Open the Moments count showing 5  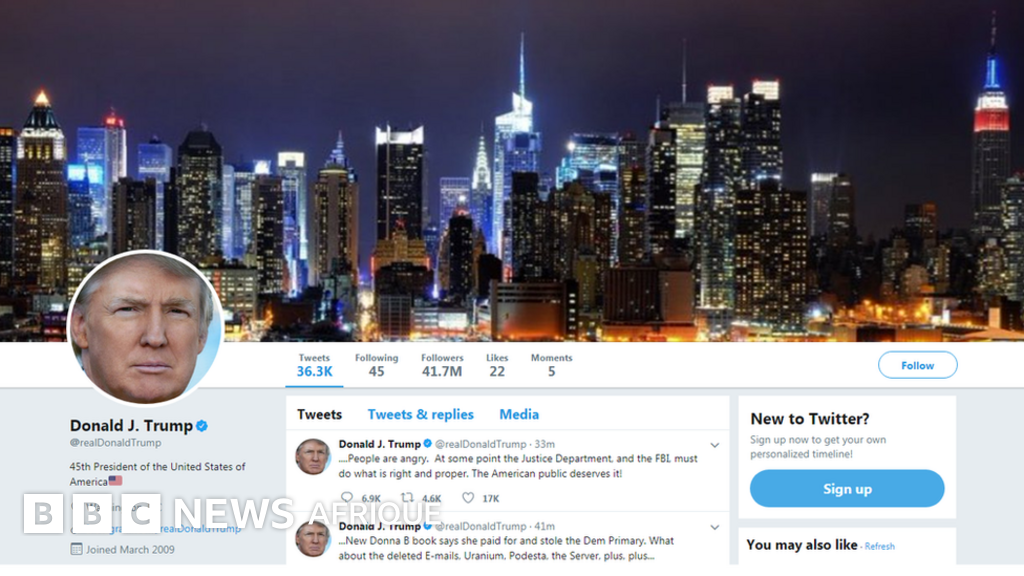(551, 366)
